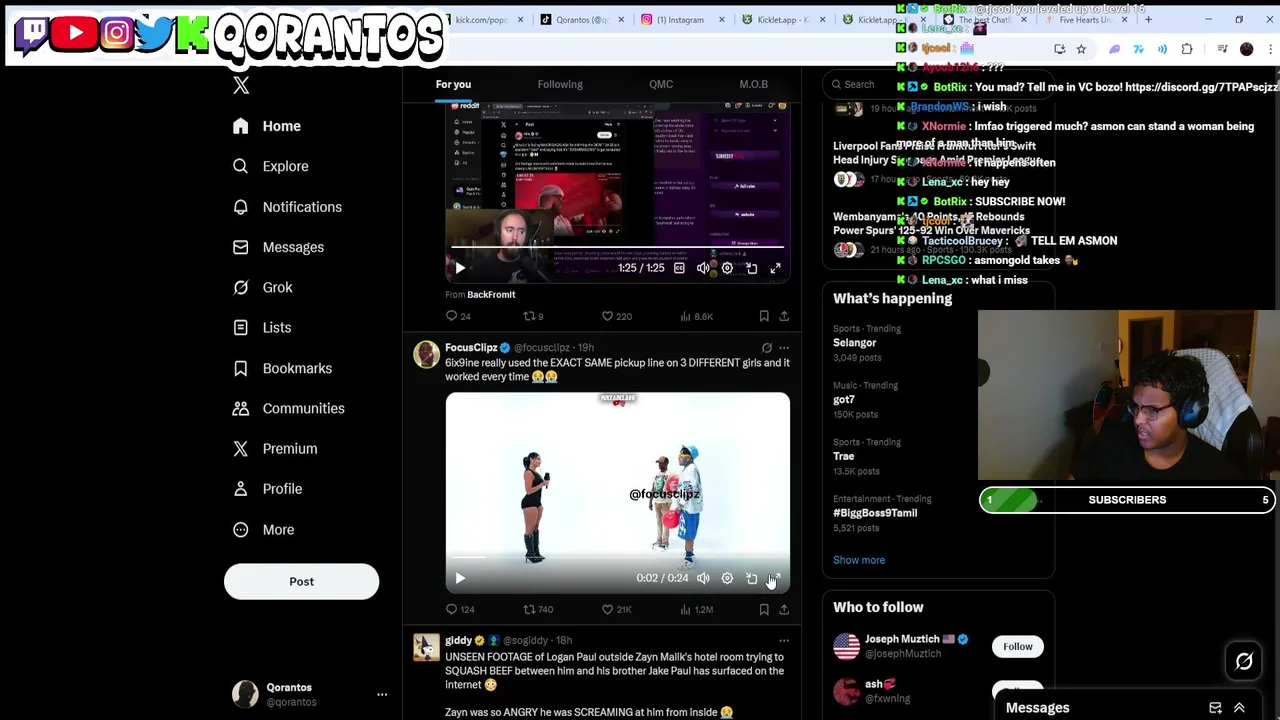The image size is (1280, 720).
Task: Open a new browser tab
Action: (1148, 20)
